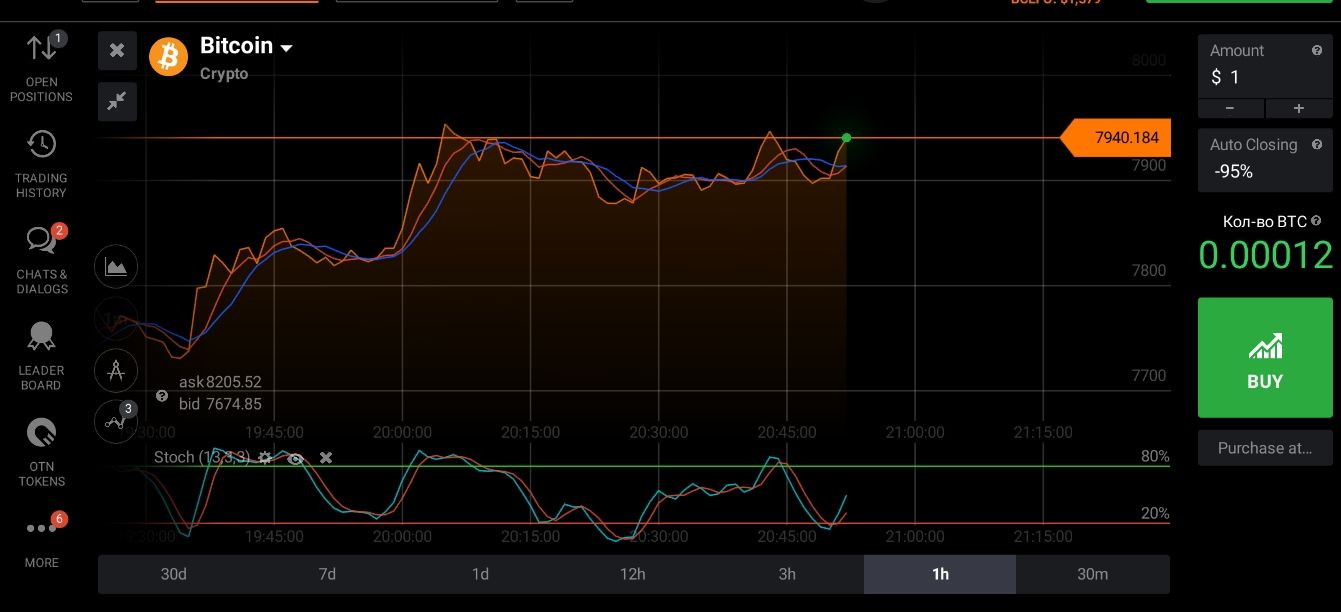The height and width of the screenshot is (612, 1341).
Task: Expand the Bitcoin asset dropdown
Action: tap(286, 48)
